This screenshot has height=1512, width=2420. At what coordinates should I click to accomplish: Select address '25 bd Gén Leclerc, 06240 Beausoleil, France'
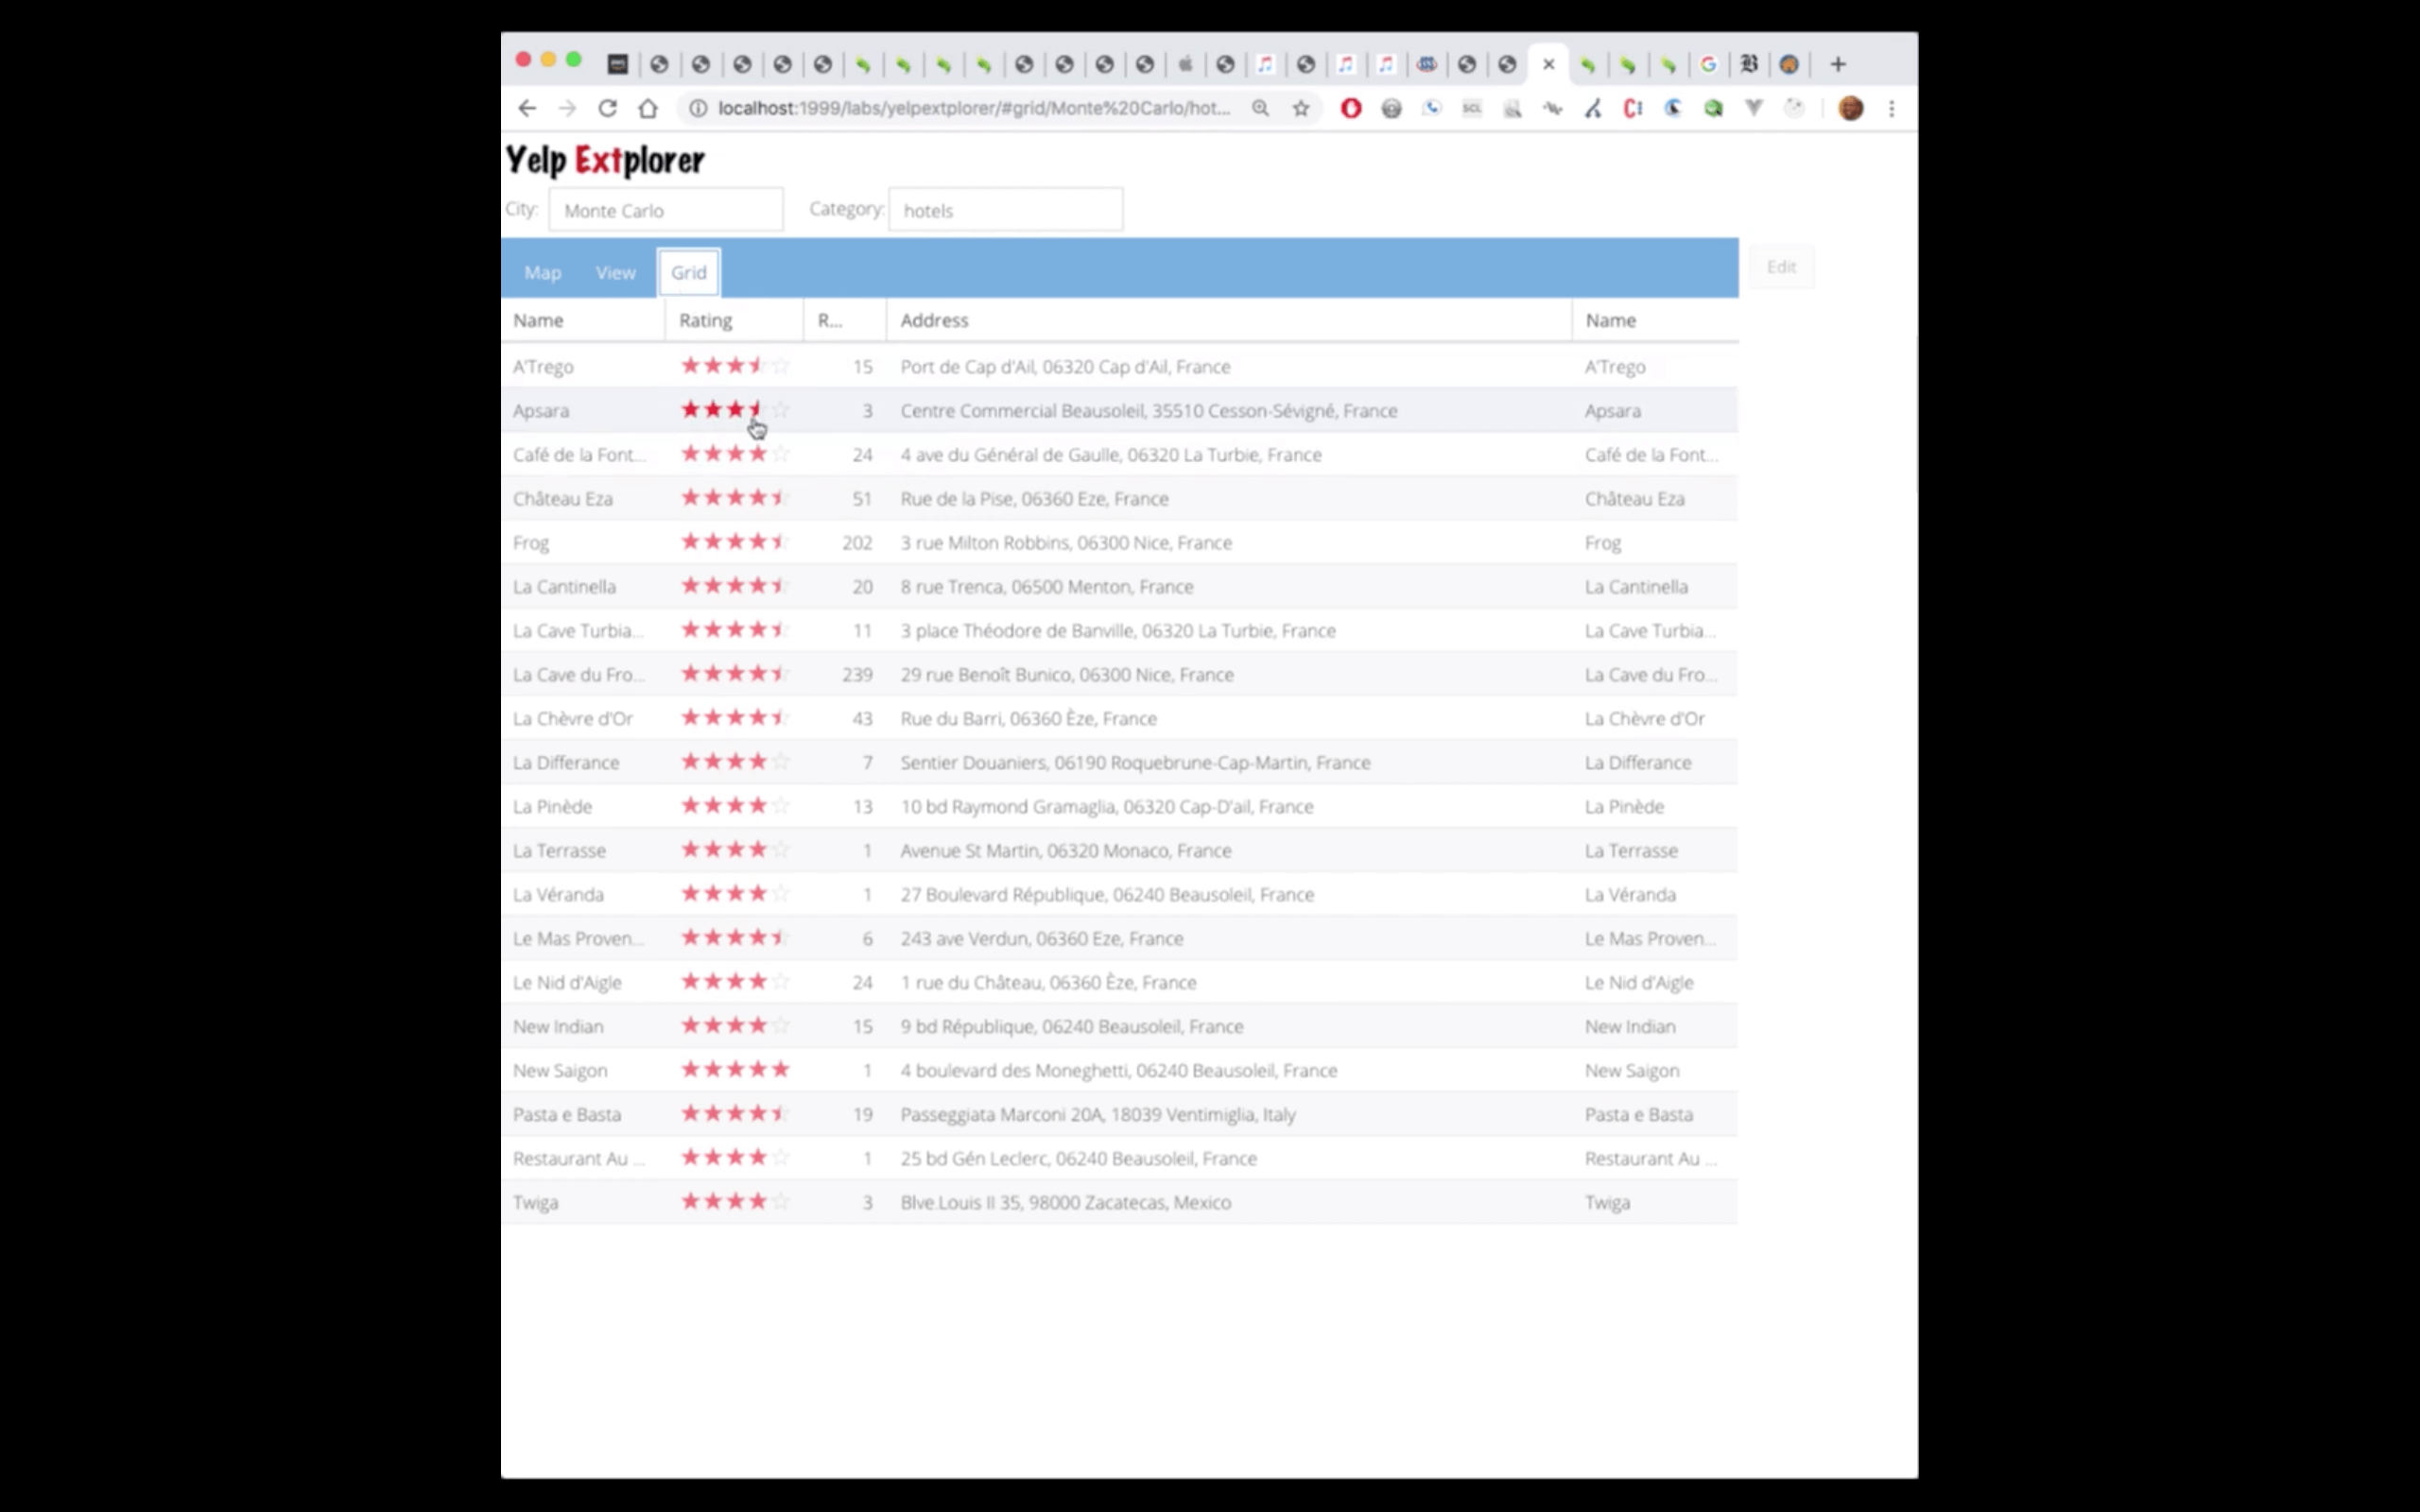click(x=1079, y=1159)
